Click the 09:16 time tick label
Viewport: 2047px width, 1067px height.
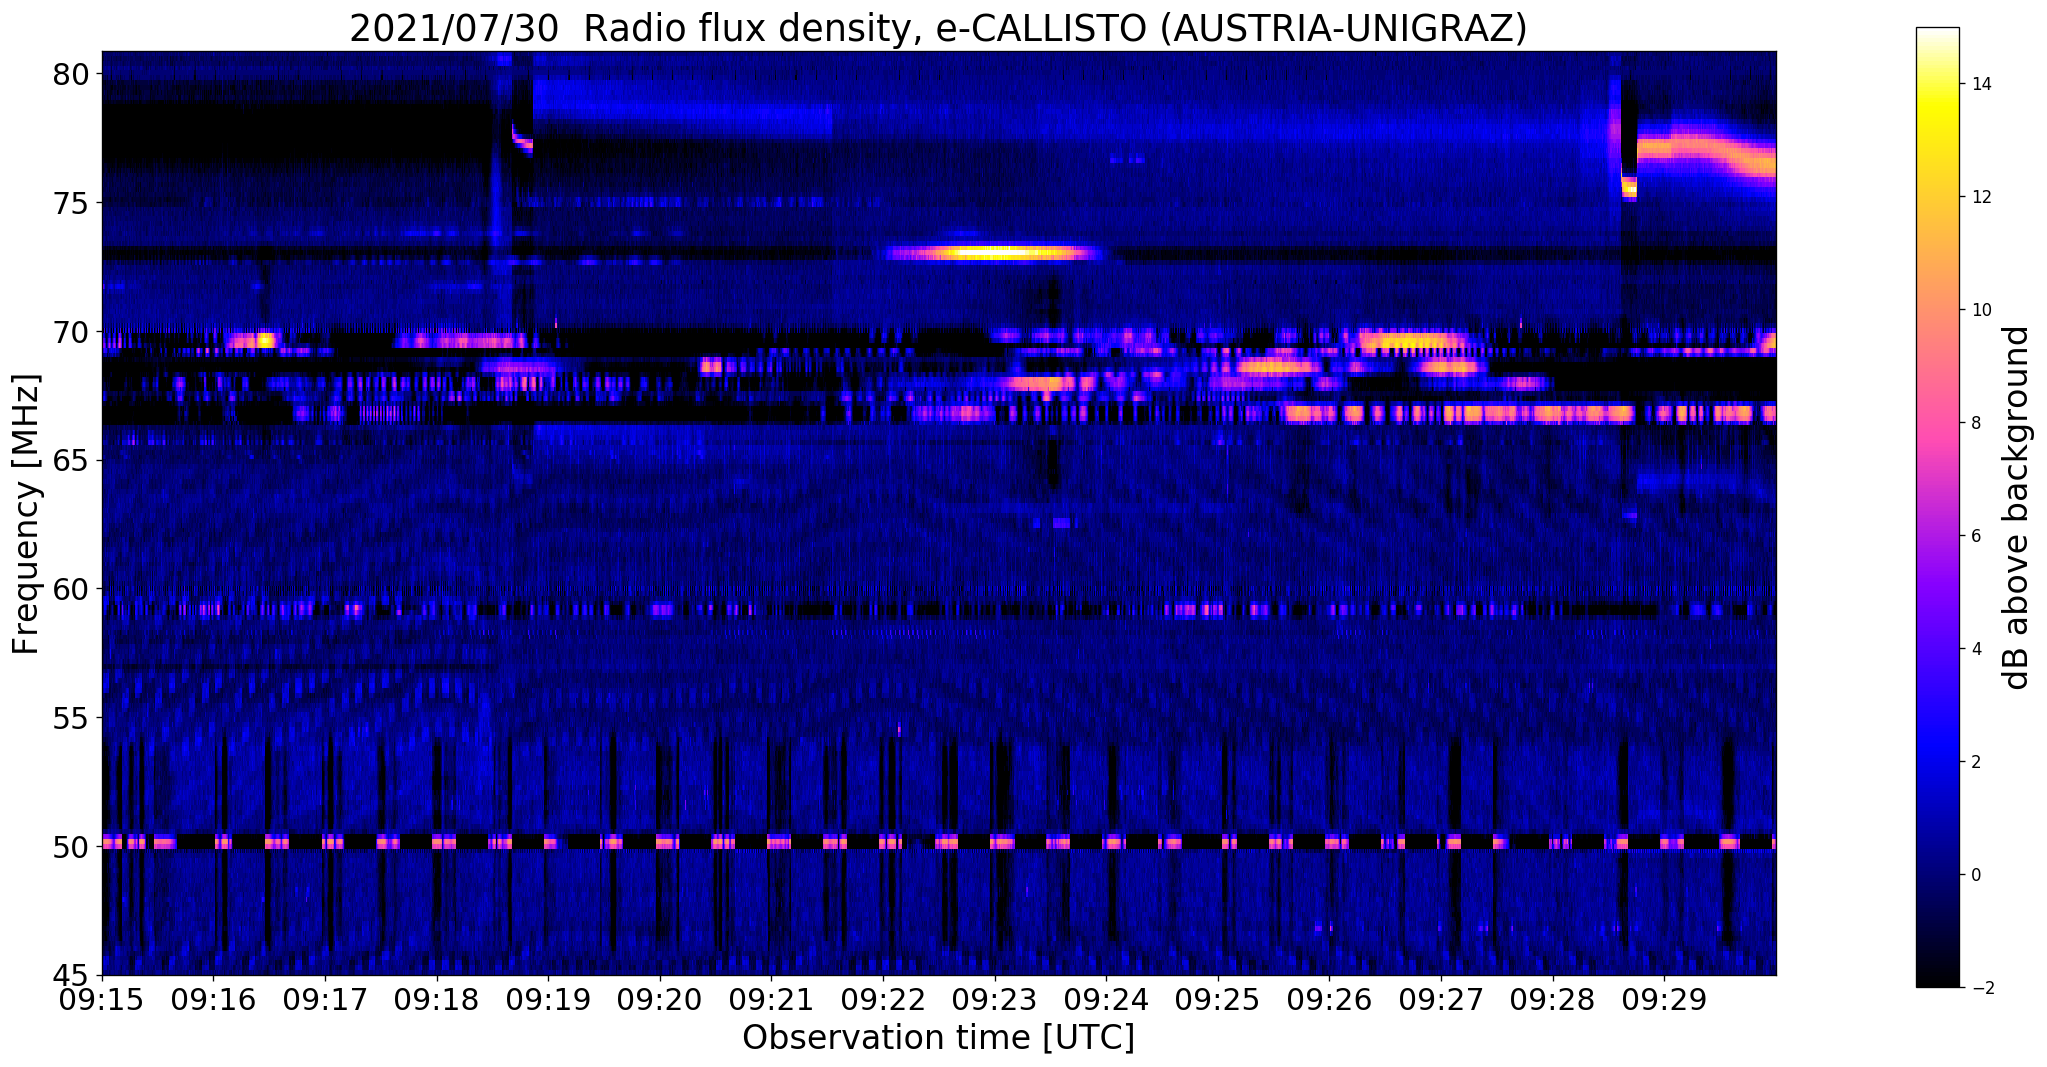(213, 1000)
